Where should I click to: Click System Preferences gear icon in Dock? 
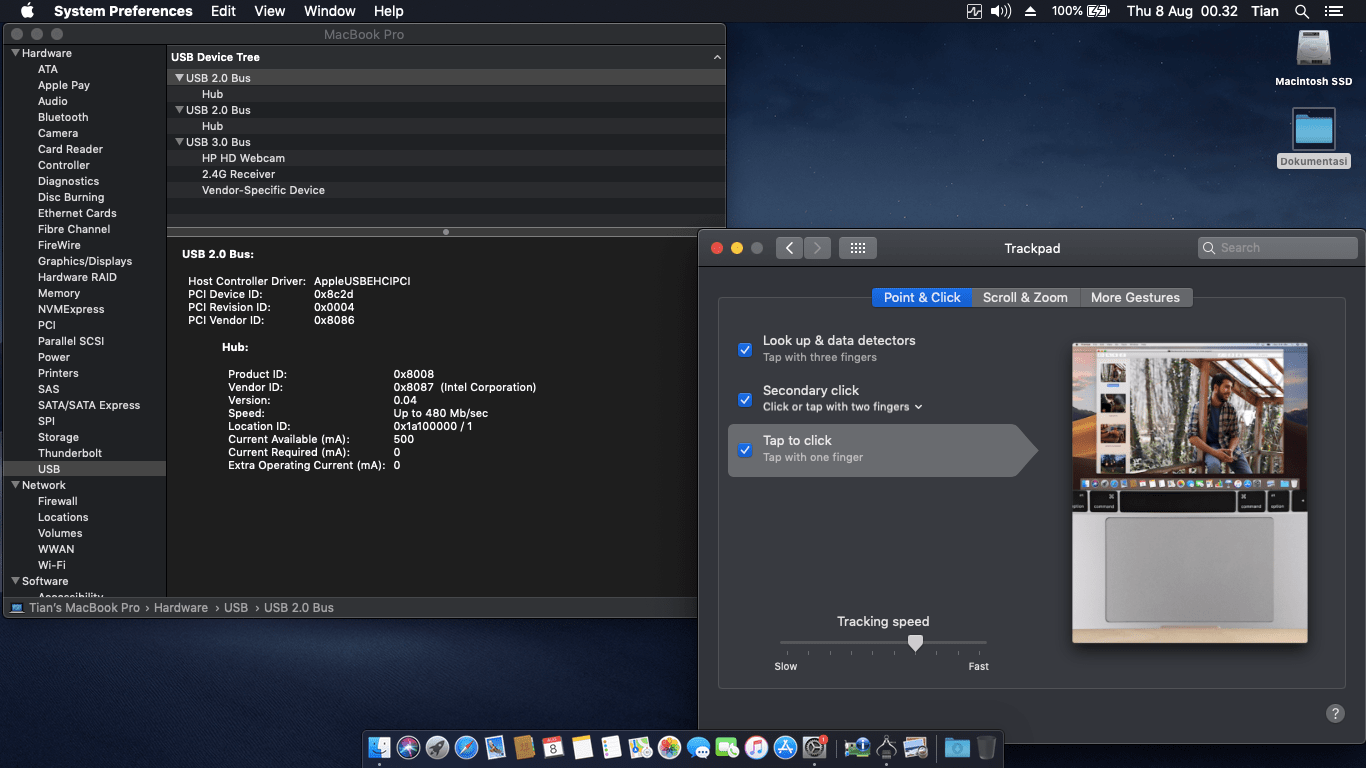tap(815, 747)
